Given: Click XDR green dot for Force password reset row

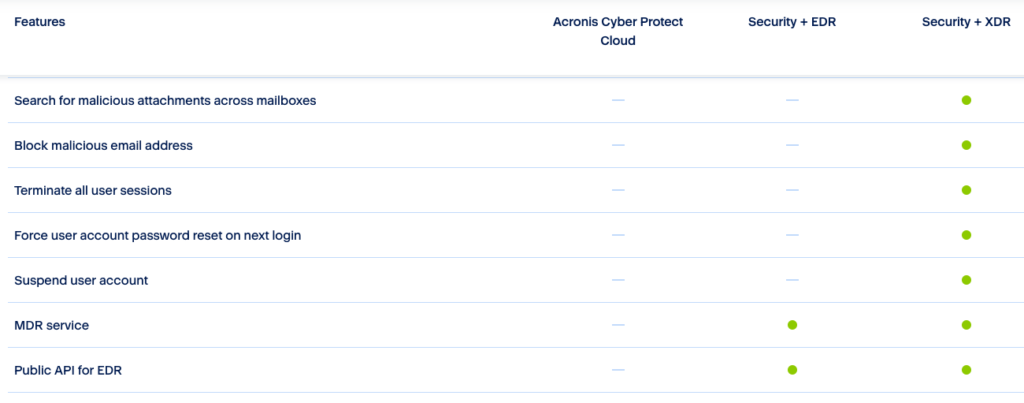Looking at the screenshot, I should coord(966,235).
